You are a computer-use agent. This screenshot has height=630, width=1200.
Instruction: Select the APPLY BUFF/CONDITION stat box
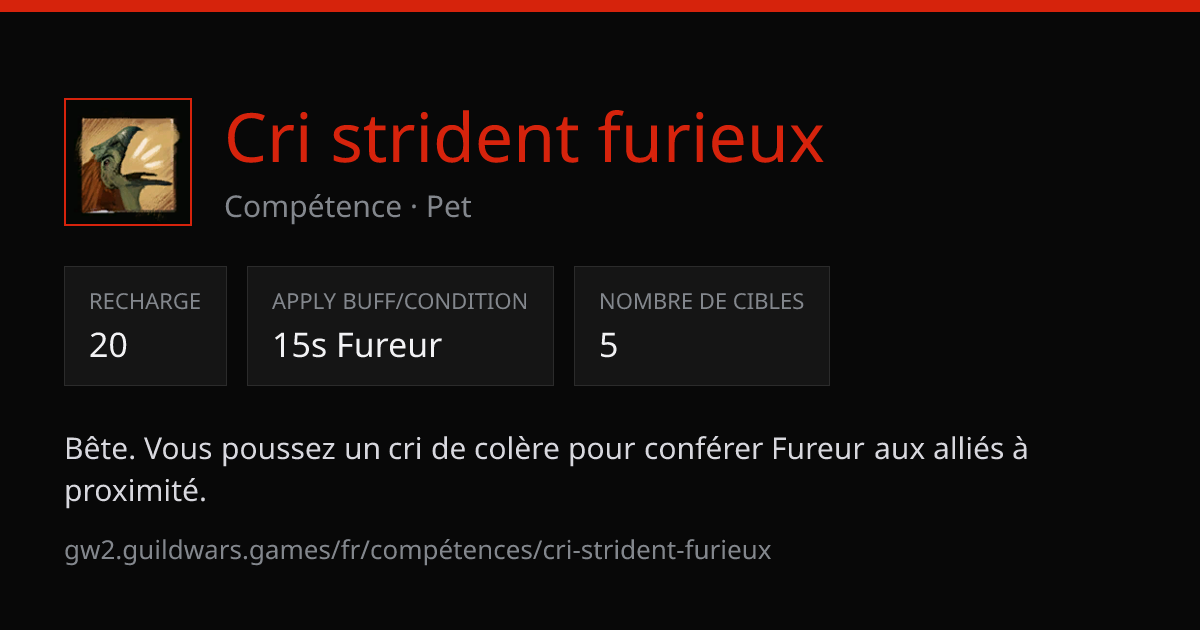coord(400,326)
